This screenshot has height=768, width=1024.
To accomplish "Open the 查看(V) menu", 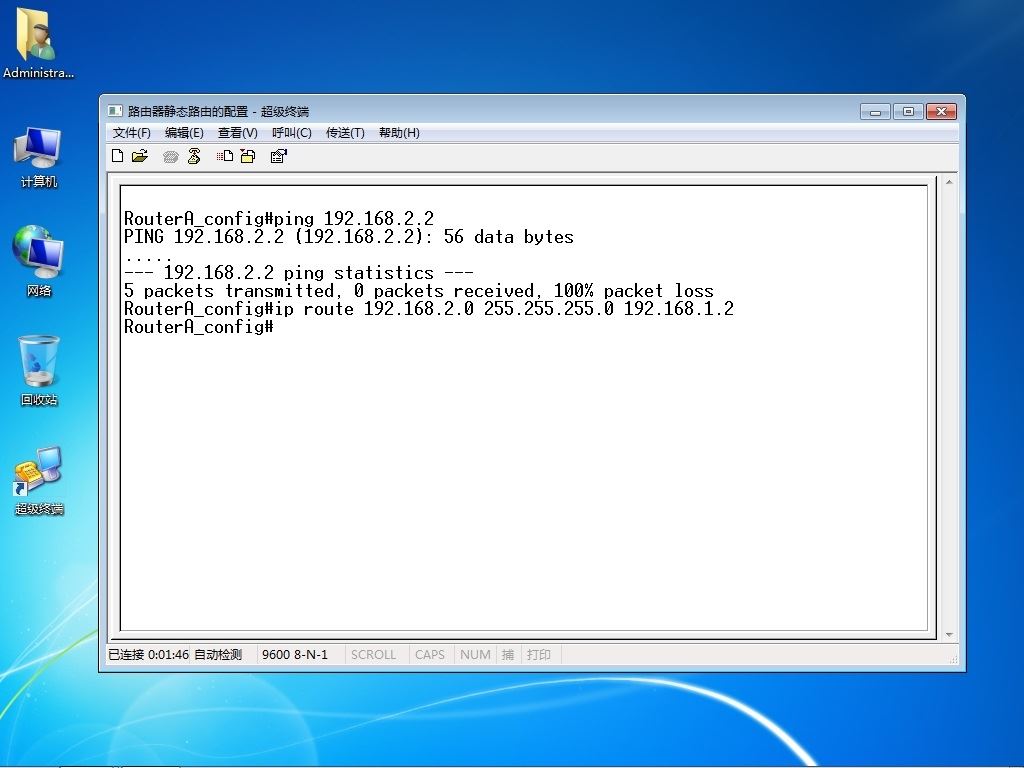I will point(238,133).
